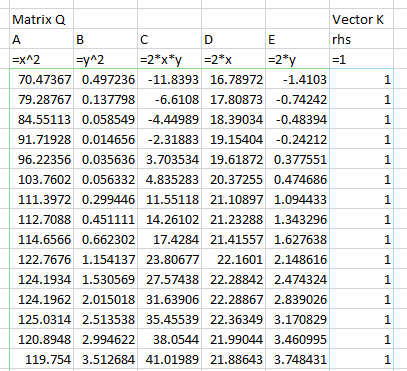Select the '=x^2' formula label cell
Image resolution: width=407 pixels, height=371 pixels.
pyautogui.click(x=41, y=59)
